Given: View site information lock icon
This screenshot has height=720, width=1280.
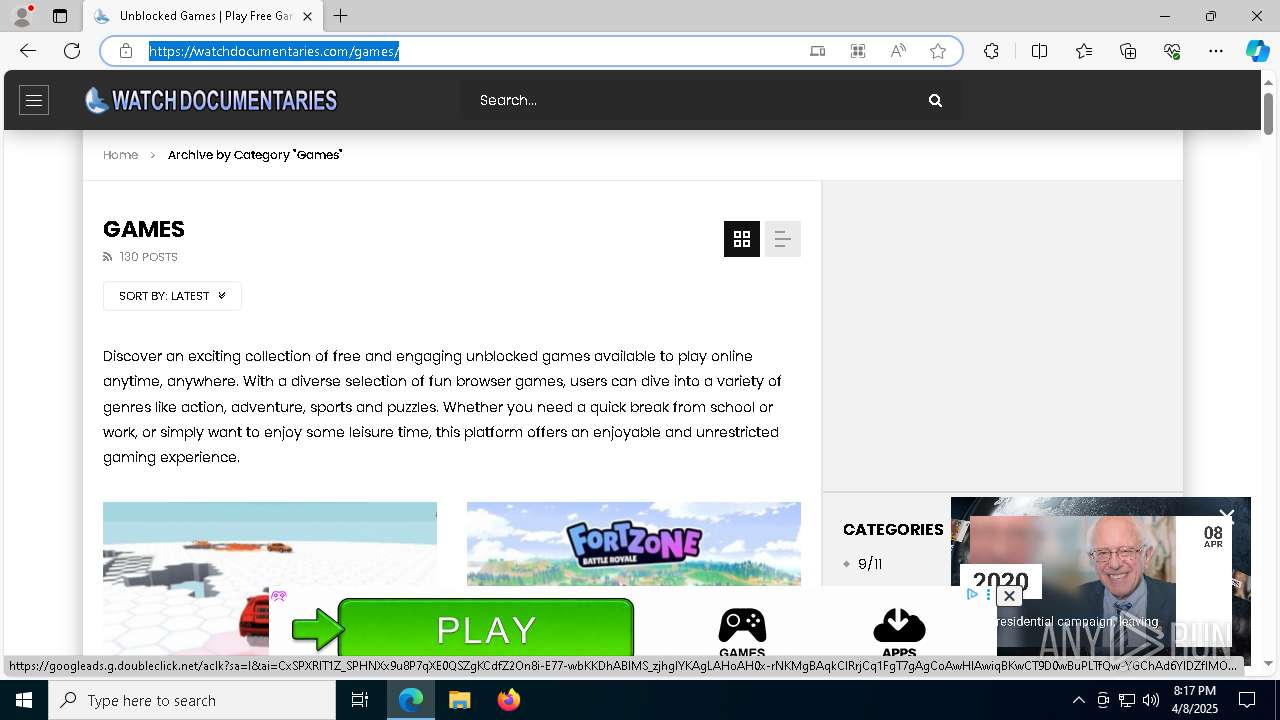Looking at the screenshot, I should (x=126, y=51).
